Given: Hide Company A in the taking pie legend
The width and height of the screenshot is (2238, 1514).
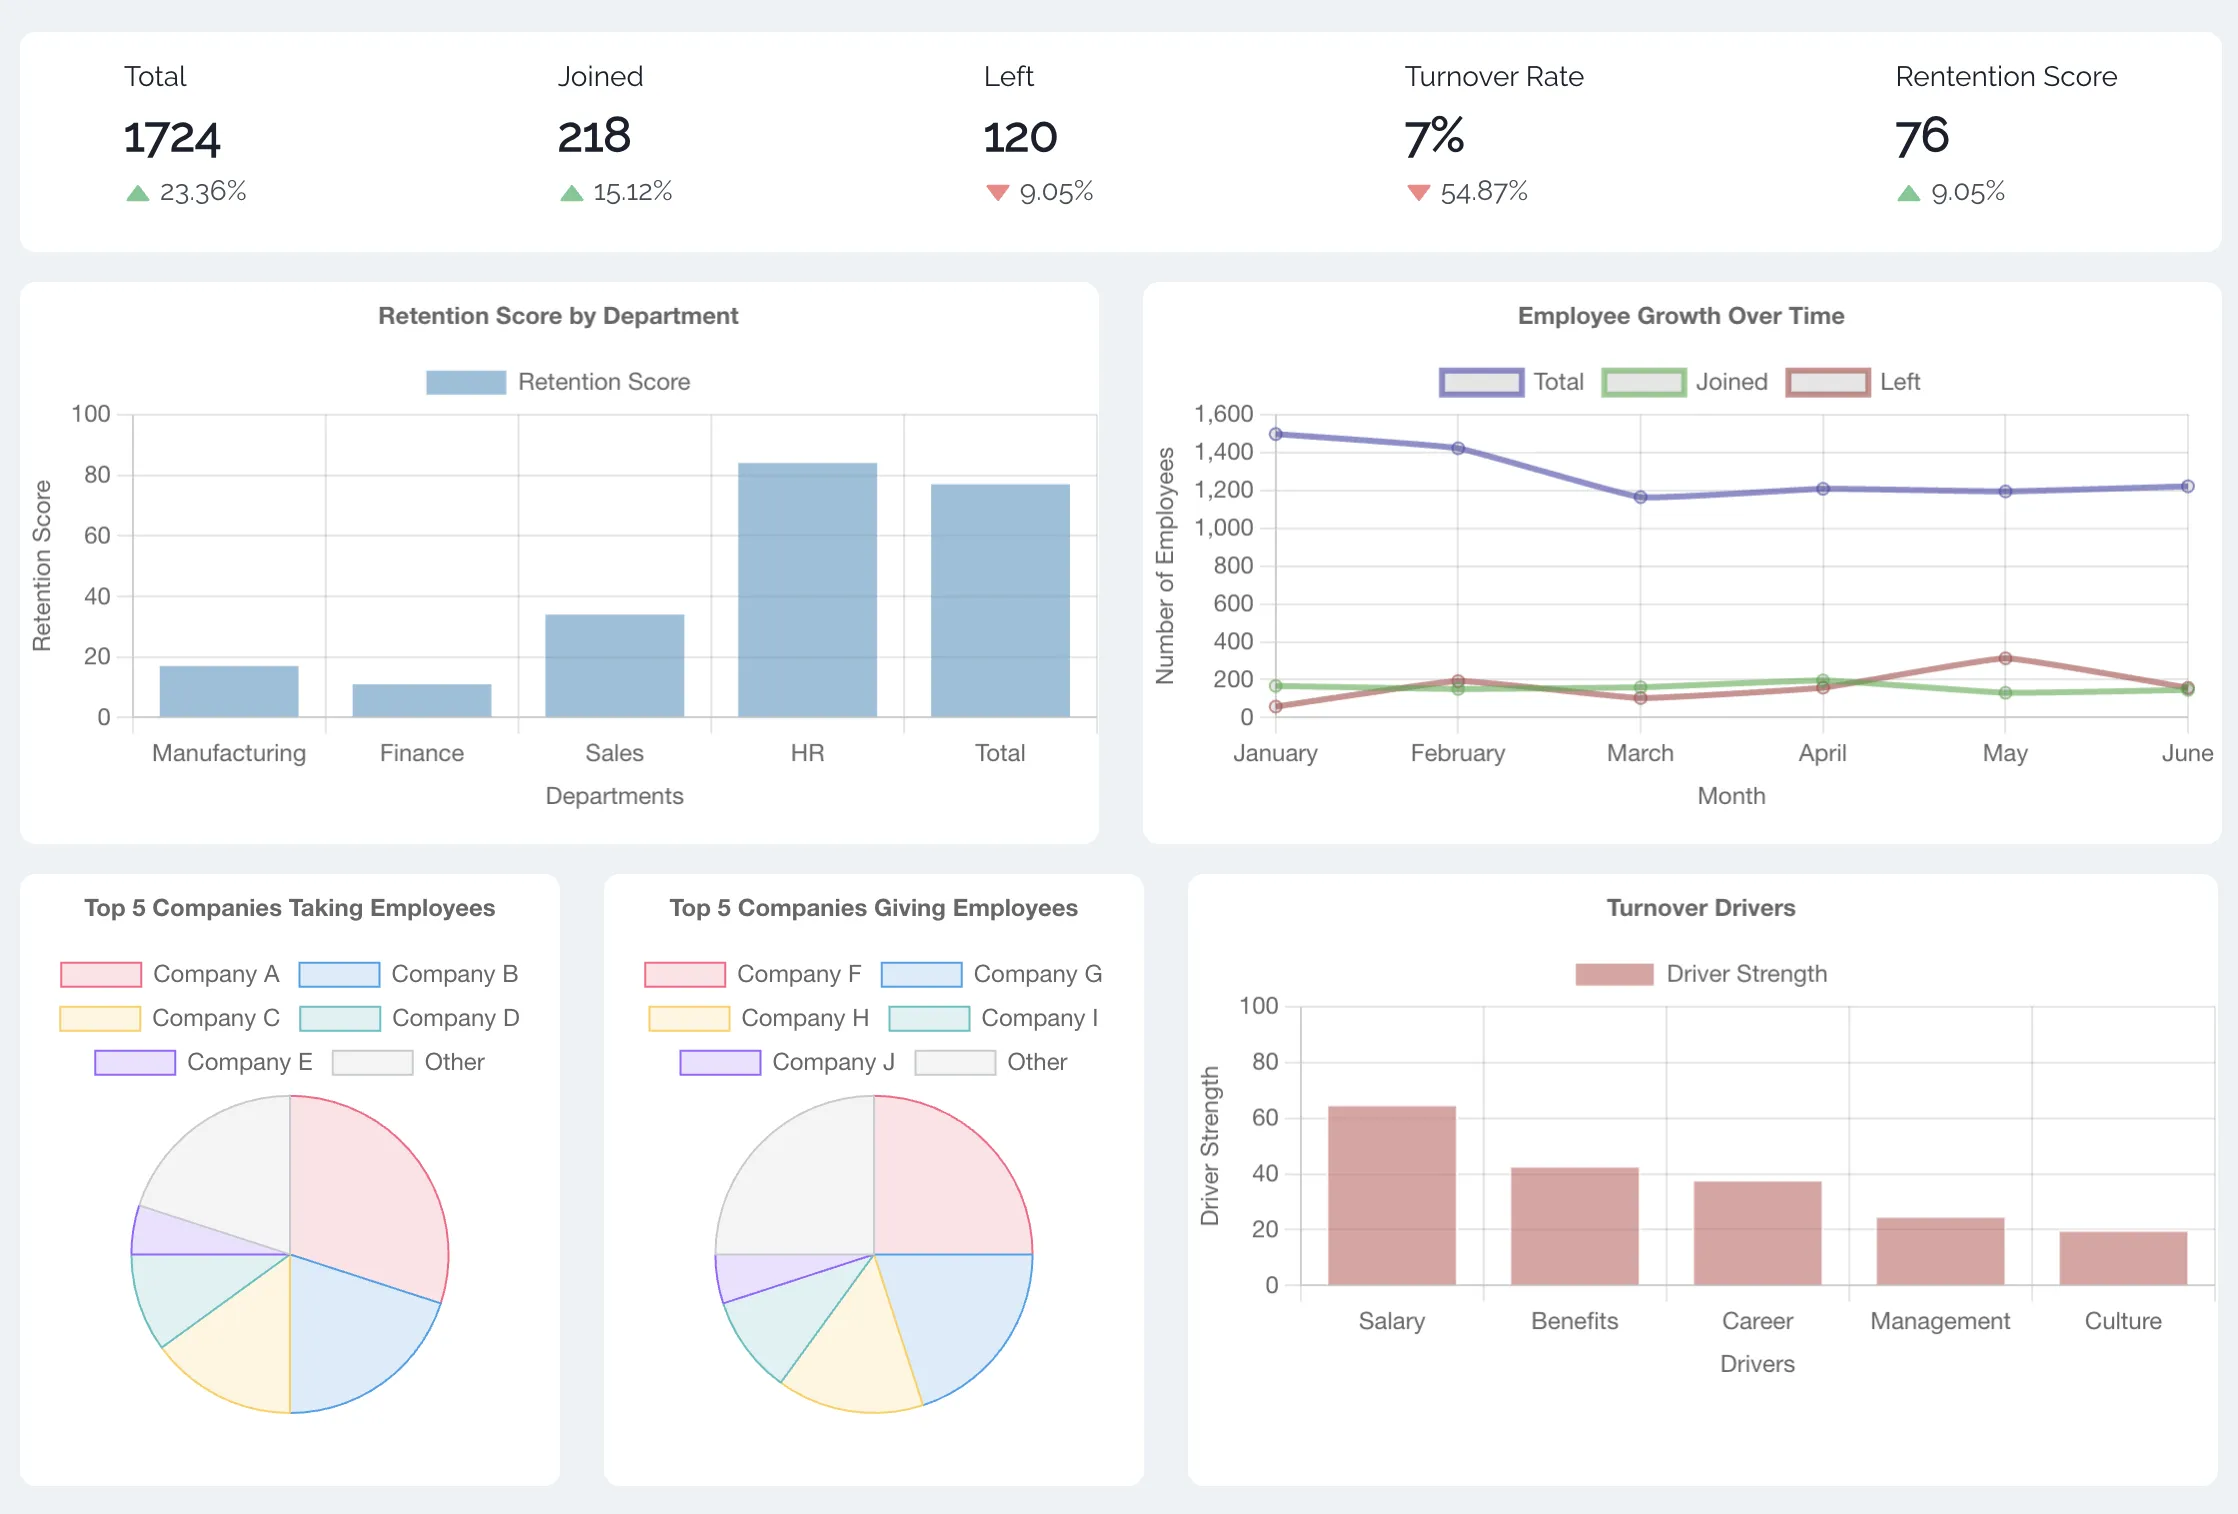Looking at the screenshot, I should tap(101, 974).
